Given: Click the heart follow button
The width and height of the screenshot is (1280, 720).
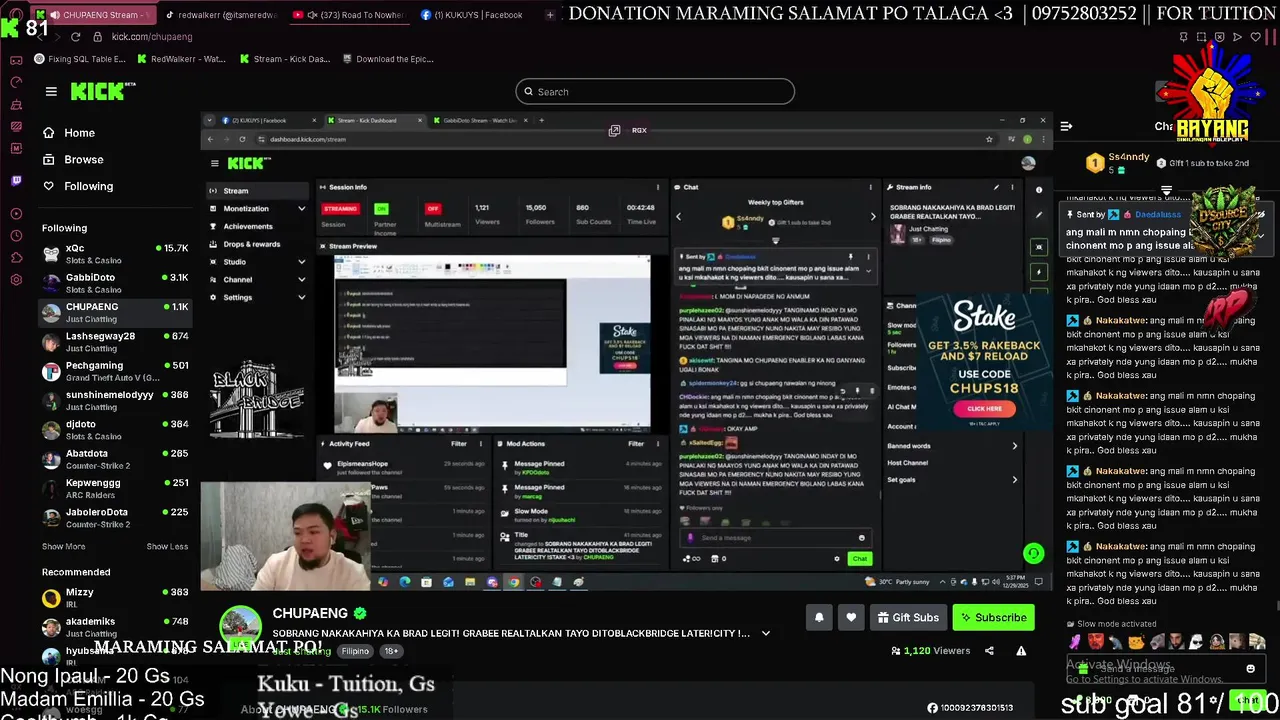Looking at the screenshot, I should point(851,618).
